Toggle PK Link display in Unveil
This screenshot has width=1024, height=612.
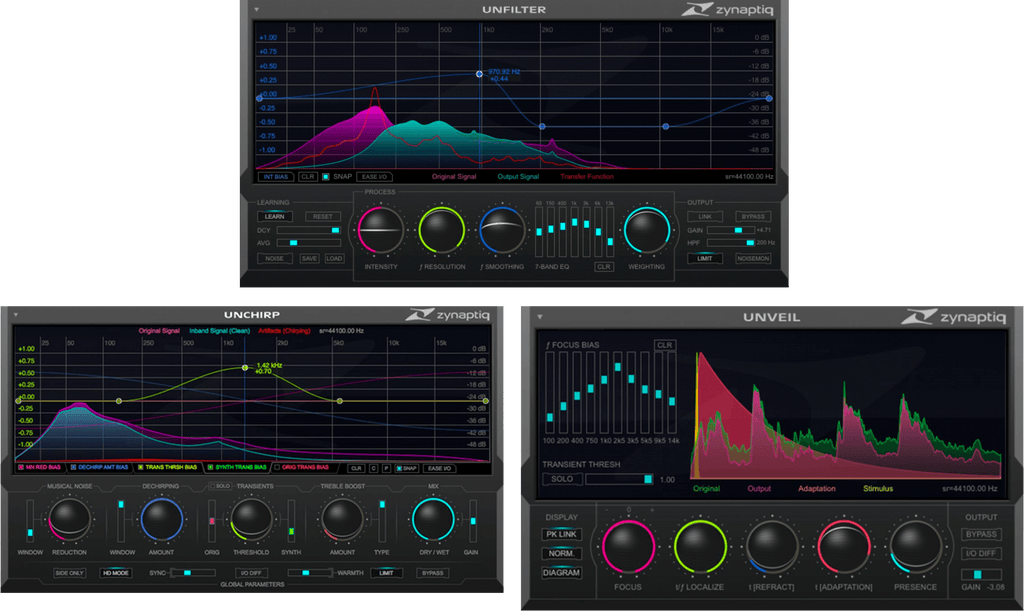(x=561, y=534)
